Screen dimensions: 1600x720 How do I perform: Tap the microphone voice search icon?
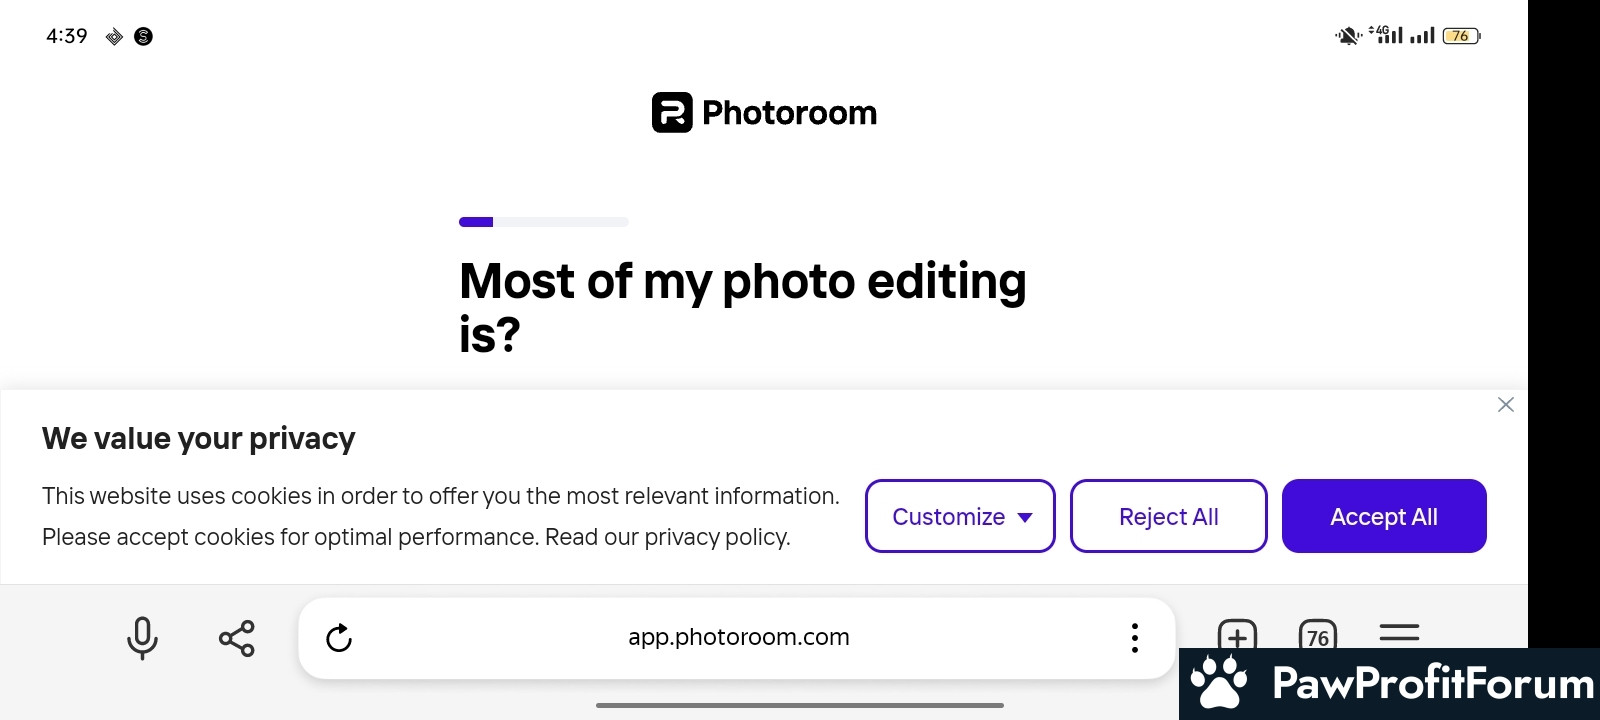[x=142, y=638]
